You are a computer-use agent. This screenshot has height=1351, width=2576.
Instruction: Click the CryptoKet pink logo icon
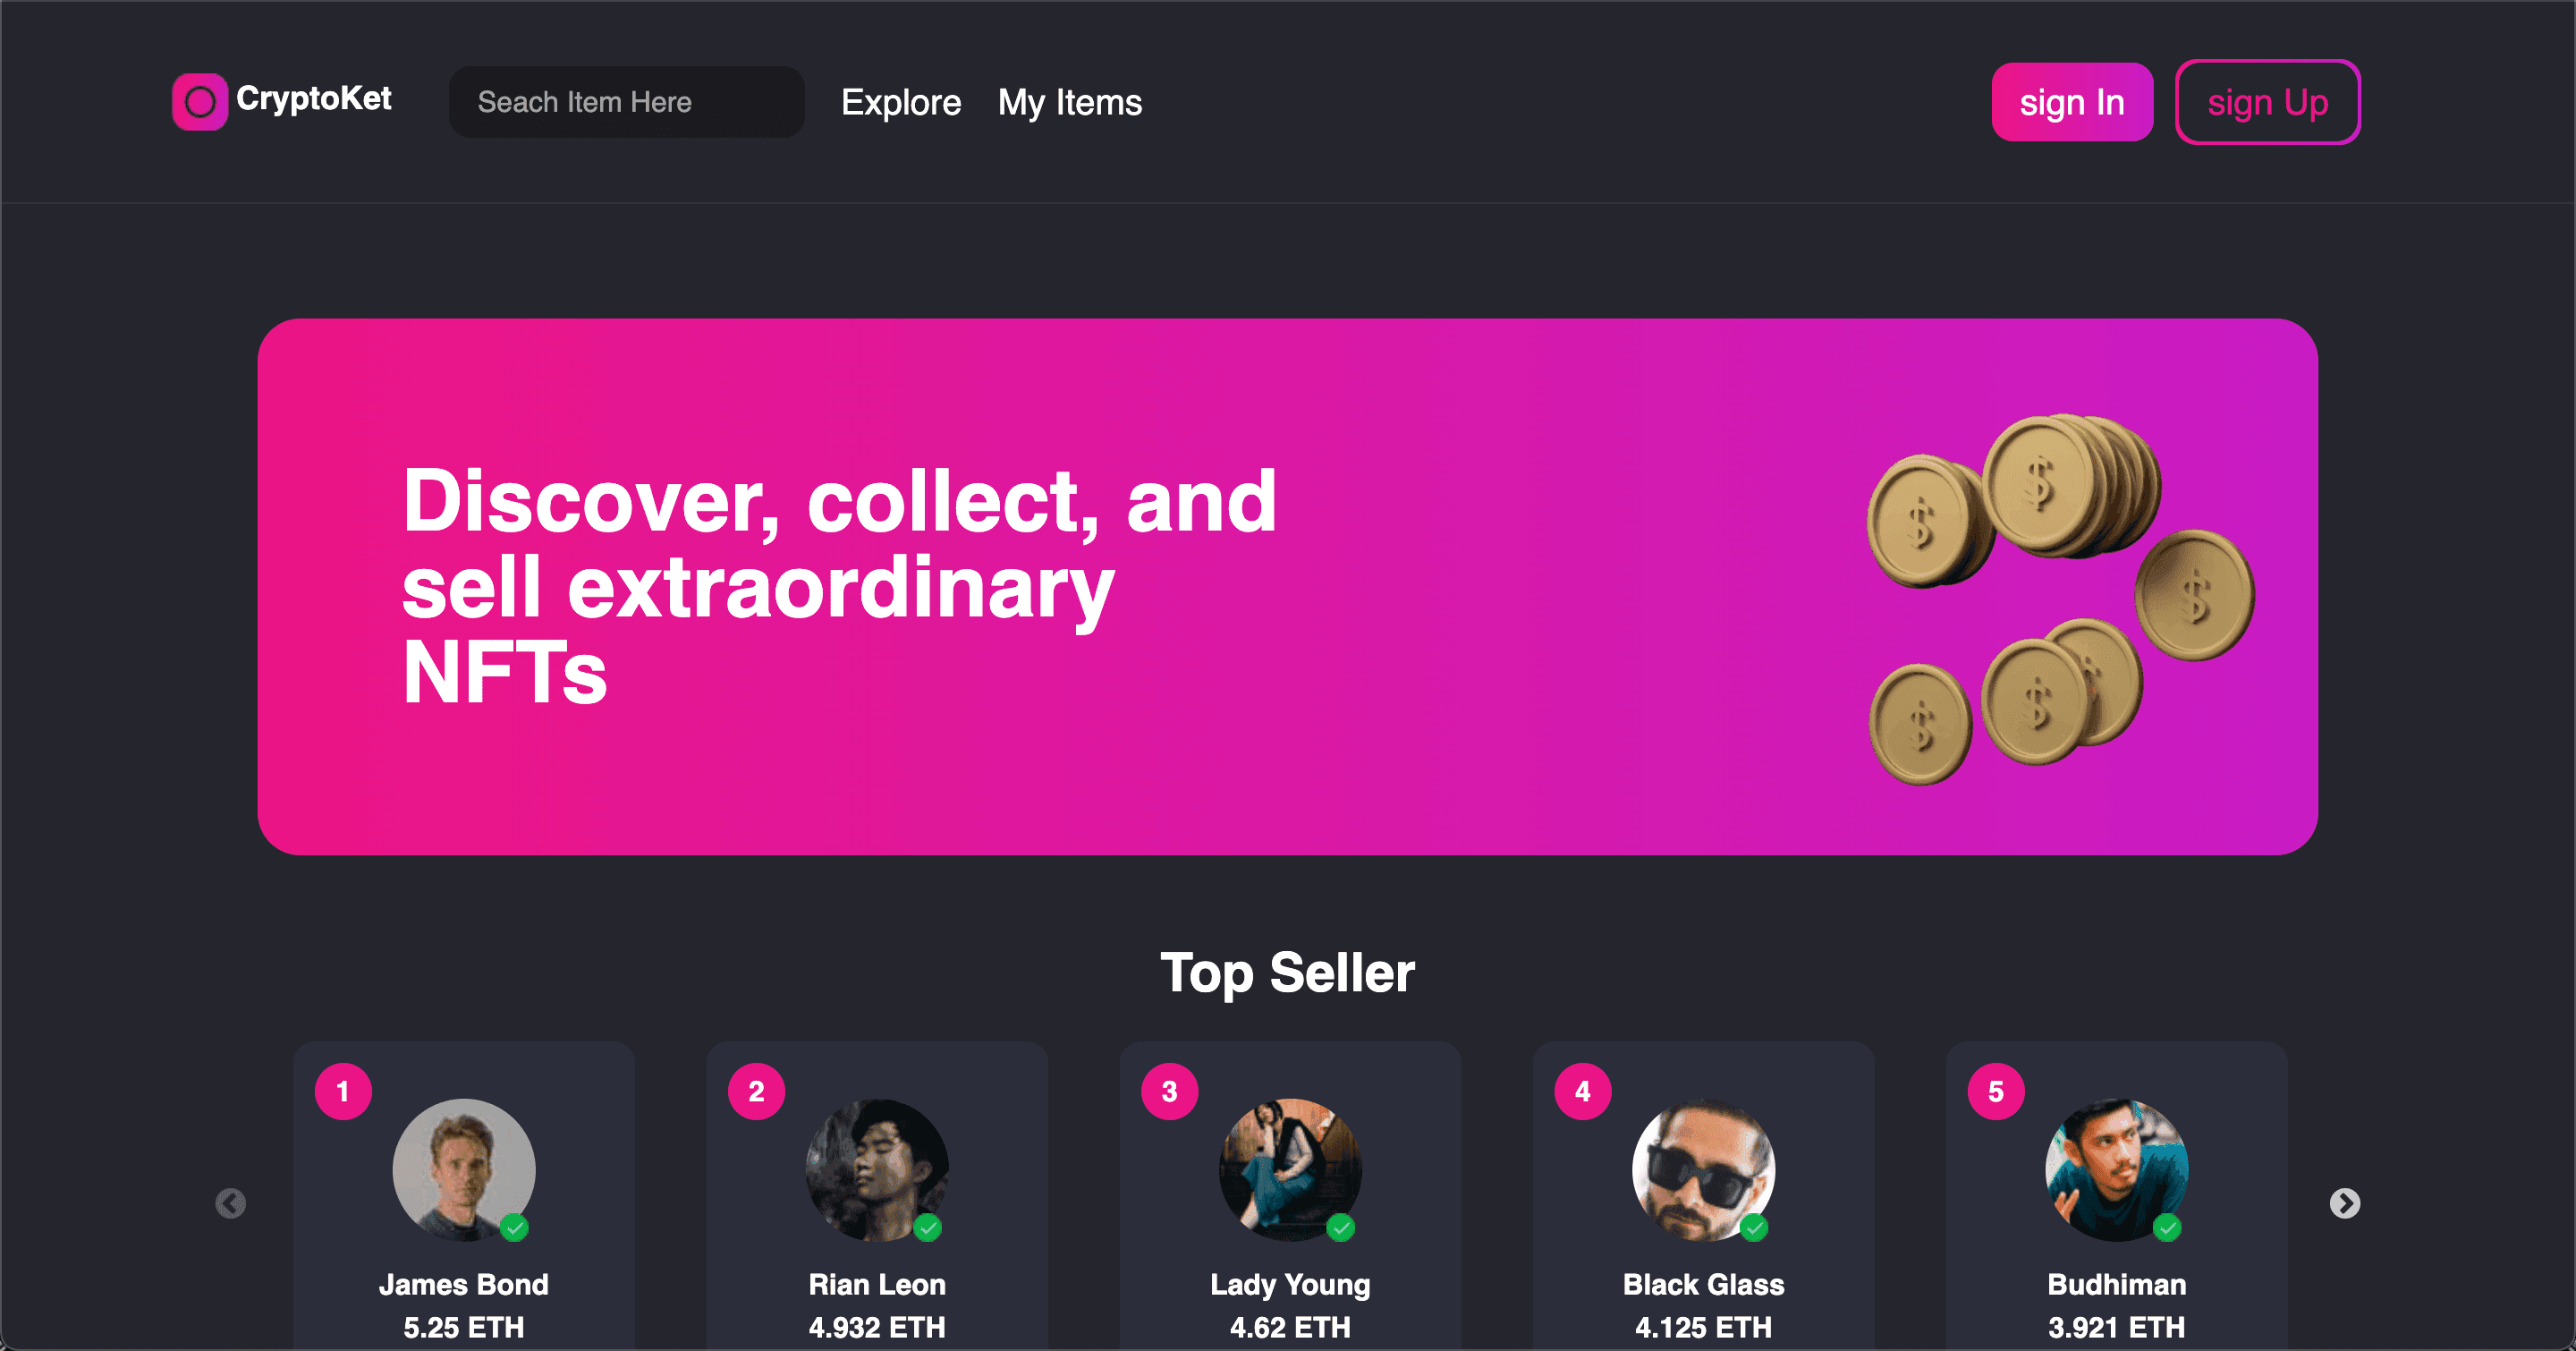pyautogui.click(x=200, y=101)
